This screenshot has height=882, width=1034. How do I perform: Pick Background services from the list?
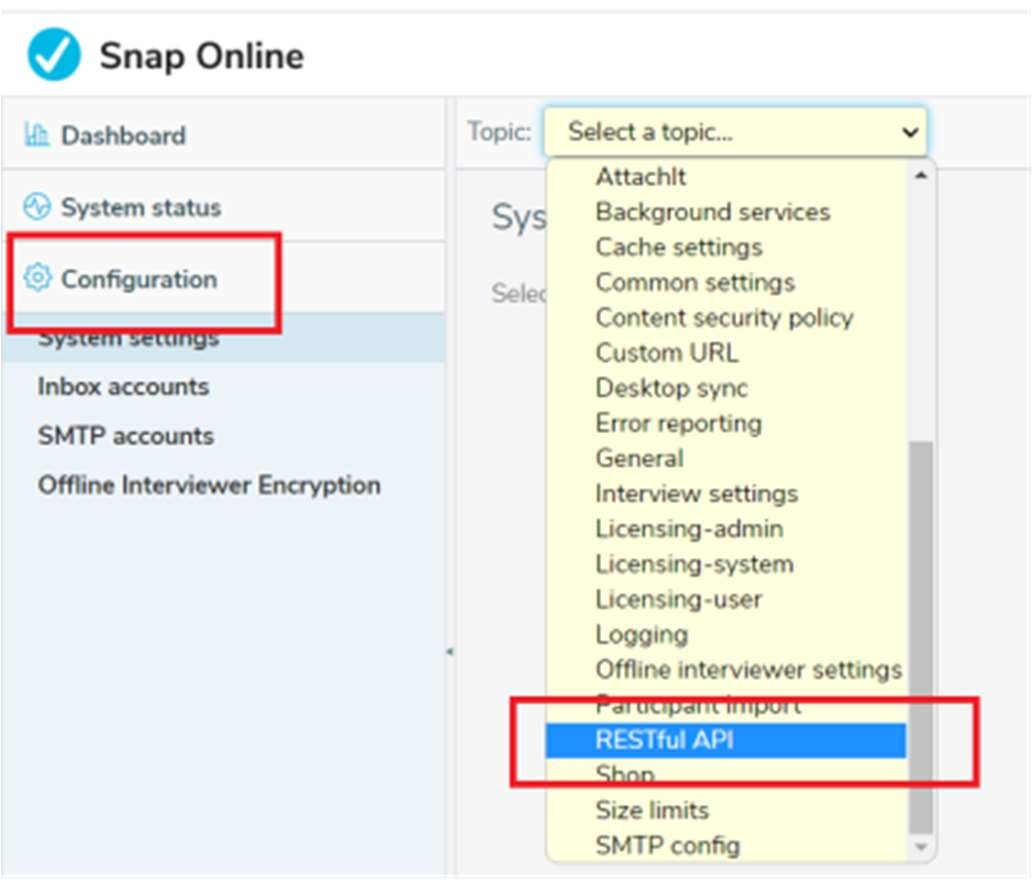pyautogui.click(x=712, y=212)
